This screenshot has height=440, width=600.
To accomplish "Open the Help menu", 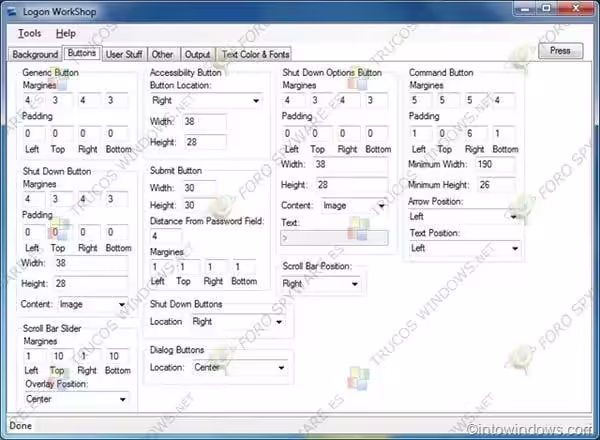I will click(66, 34).
